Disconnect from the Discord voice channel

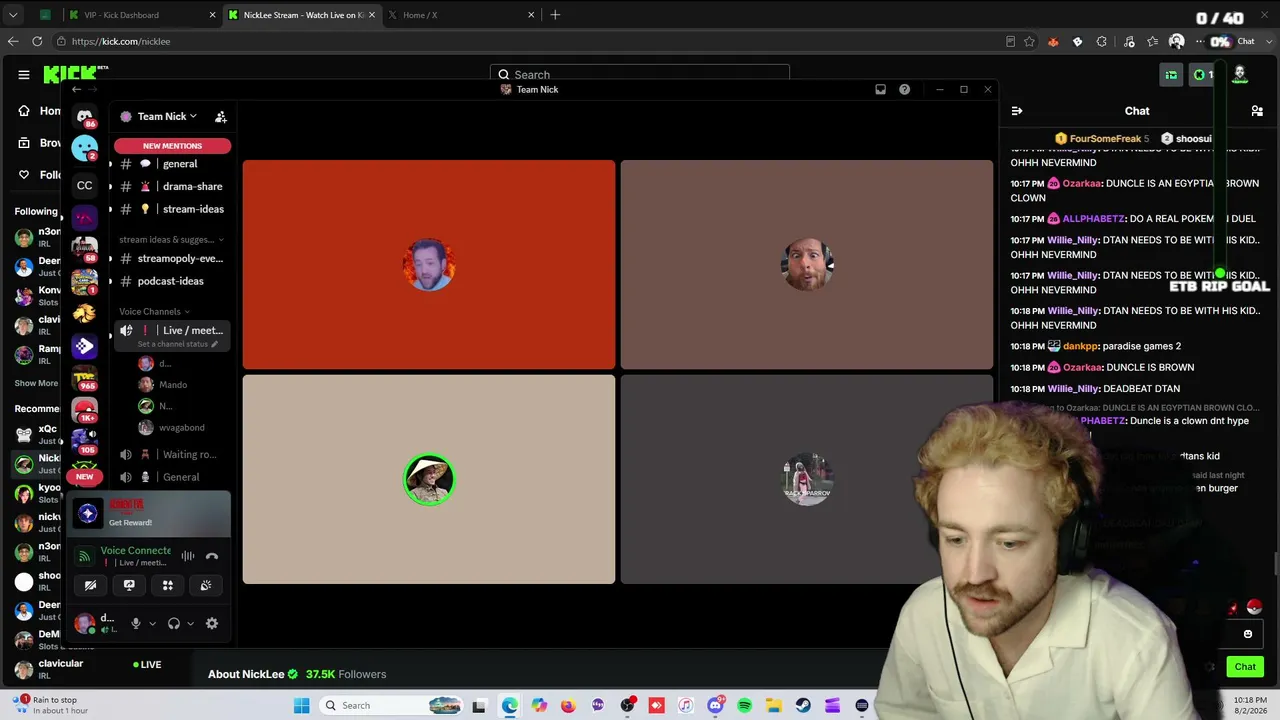click(212, 556)
